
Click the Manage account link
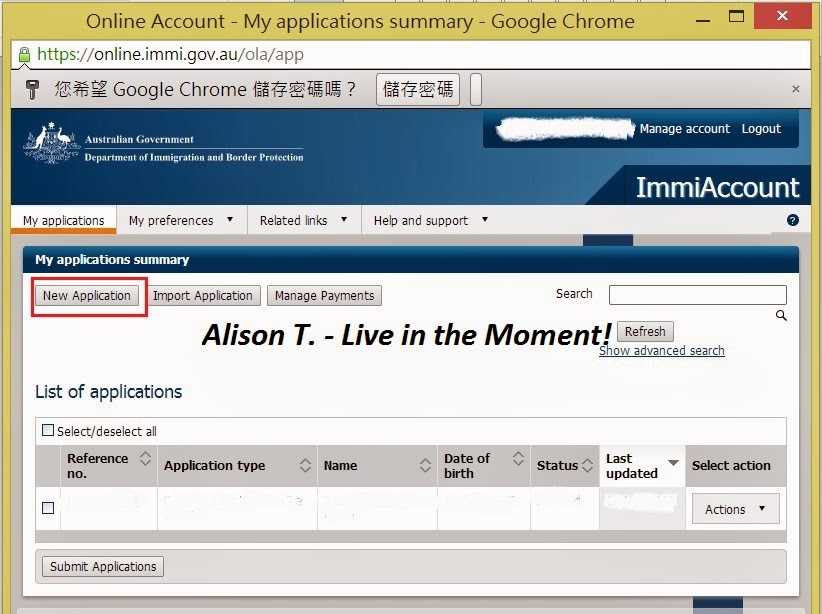685,128
